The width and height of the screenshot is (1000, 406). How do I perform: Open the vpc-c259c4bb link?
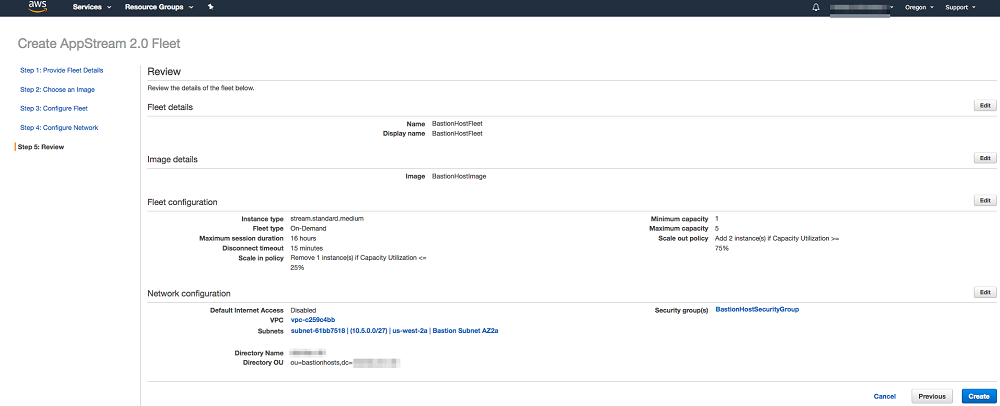tap(313, 320)
